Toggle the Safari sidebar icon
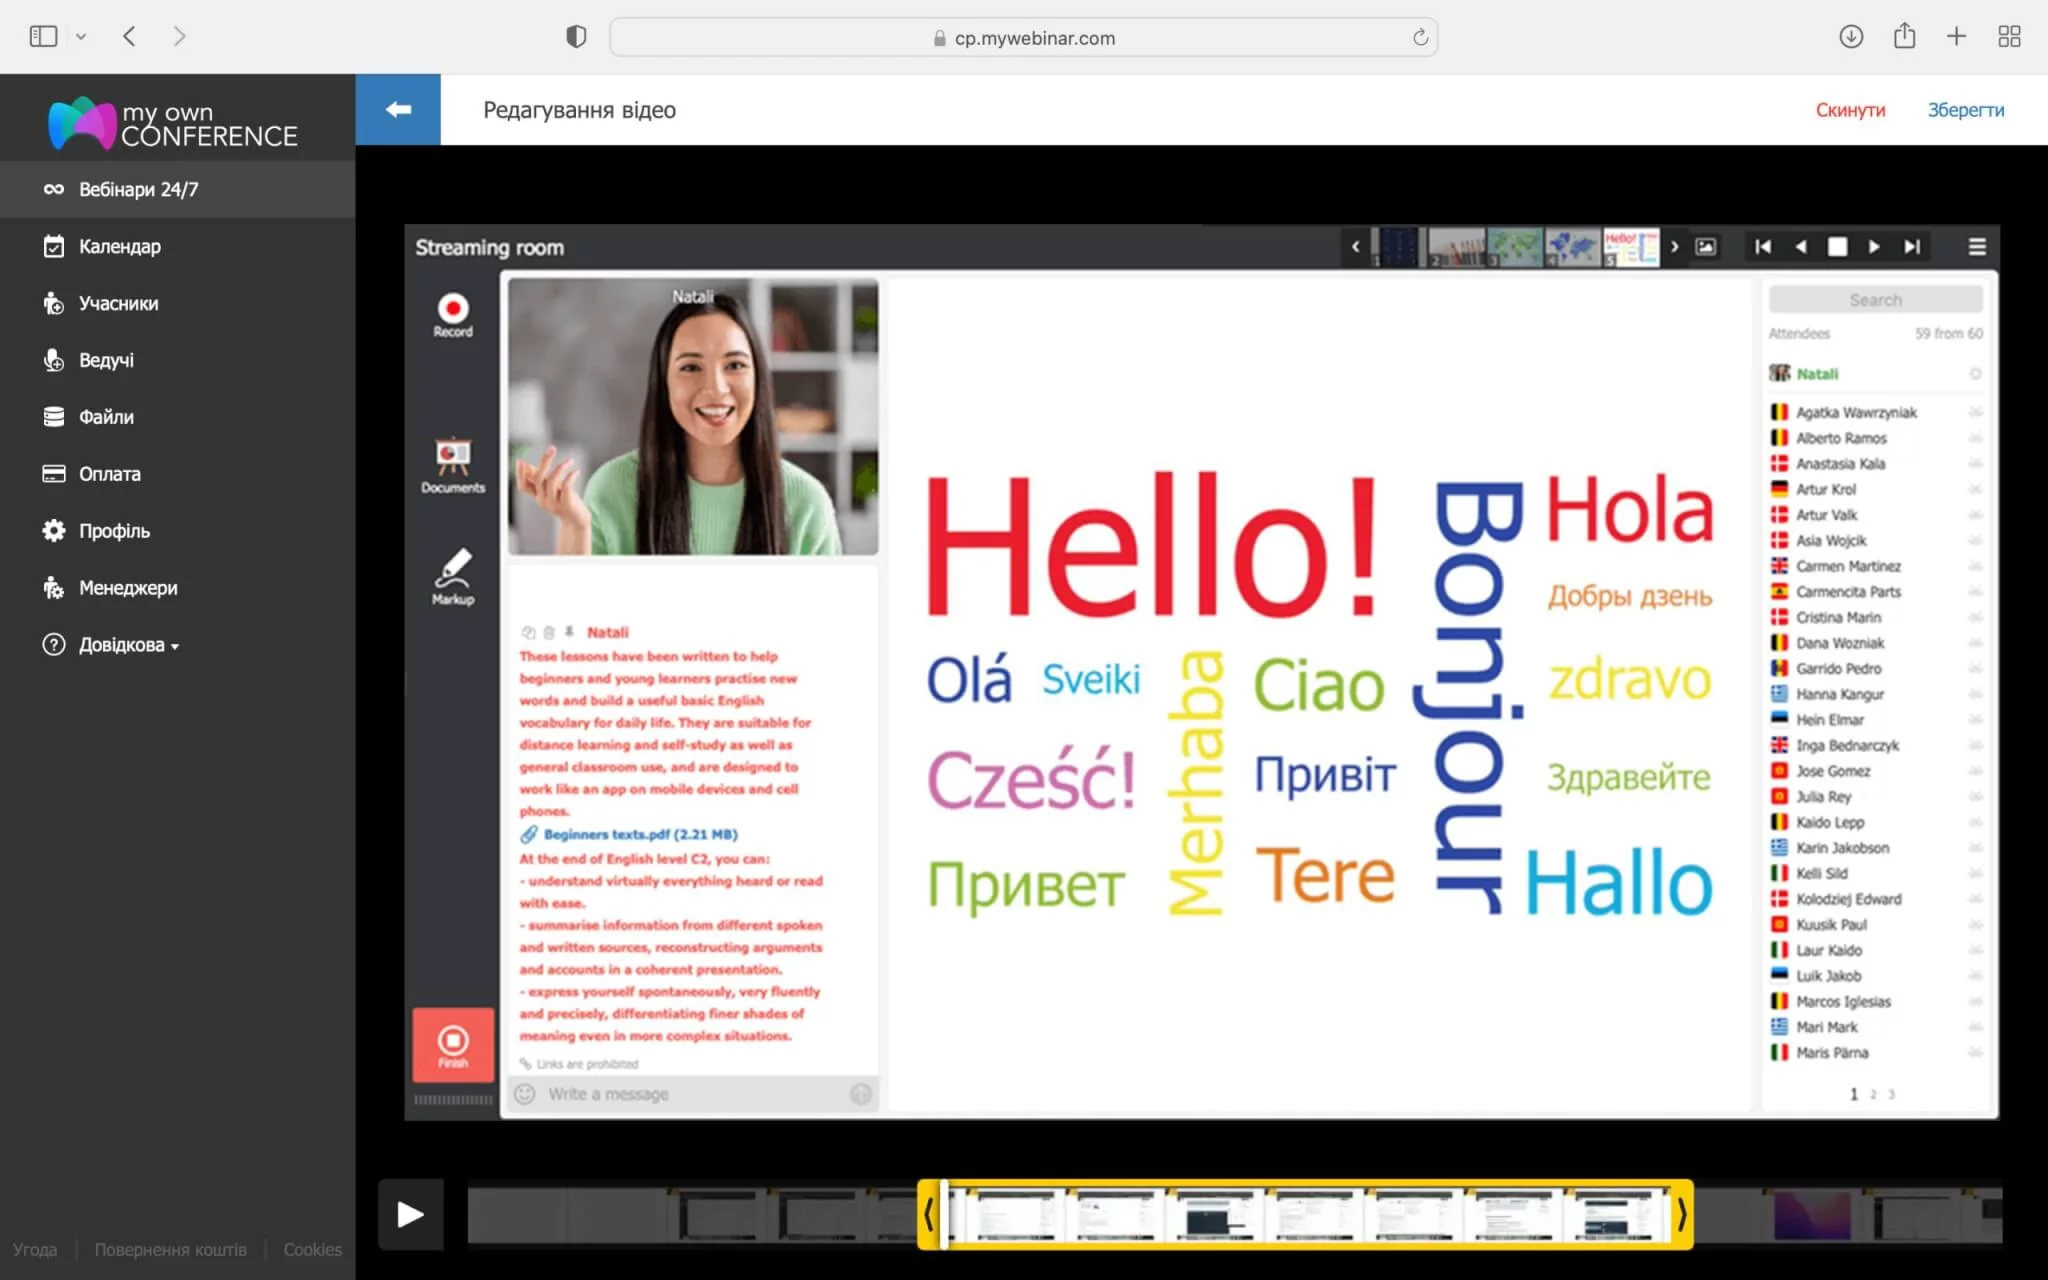 click(x=43, y=37)
